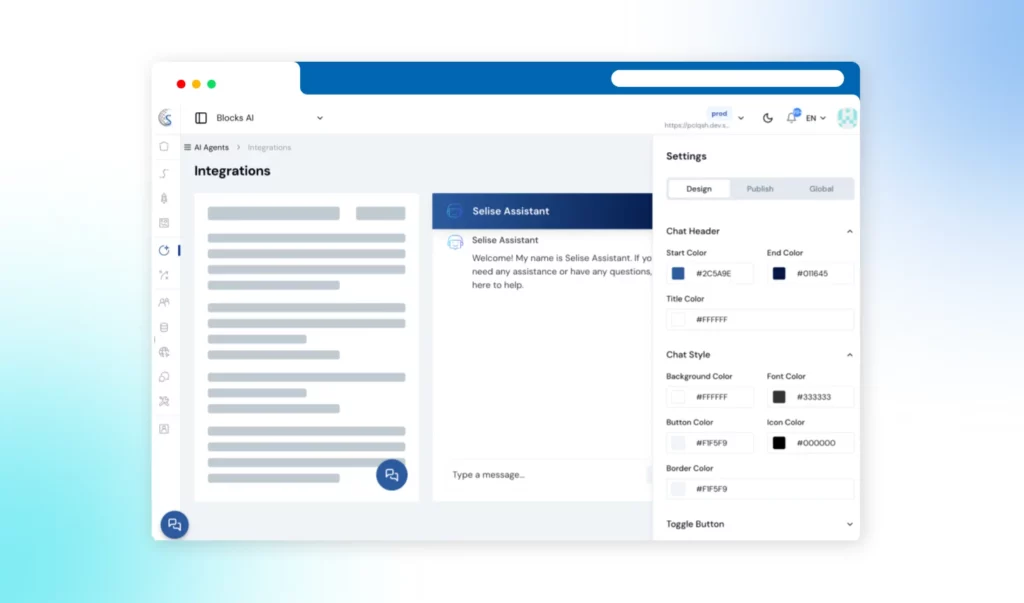Open the database icon in sidebar
The height and width of the screenshot is (603, 1024).
click(164, 327)
